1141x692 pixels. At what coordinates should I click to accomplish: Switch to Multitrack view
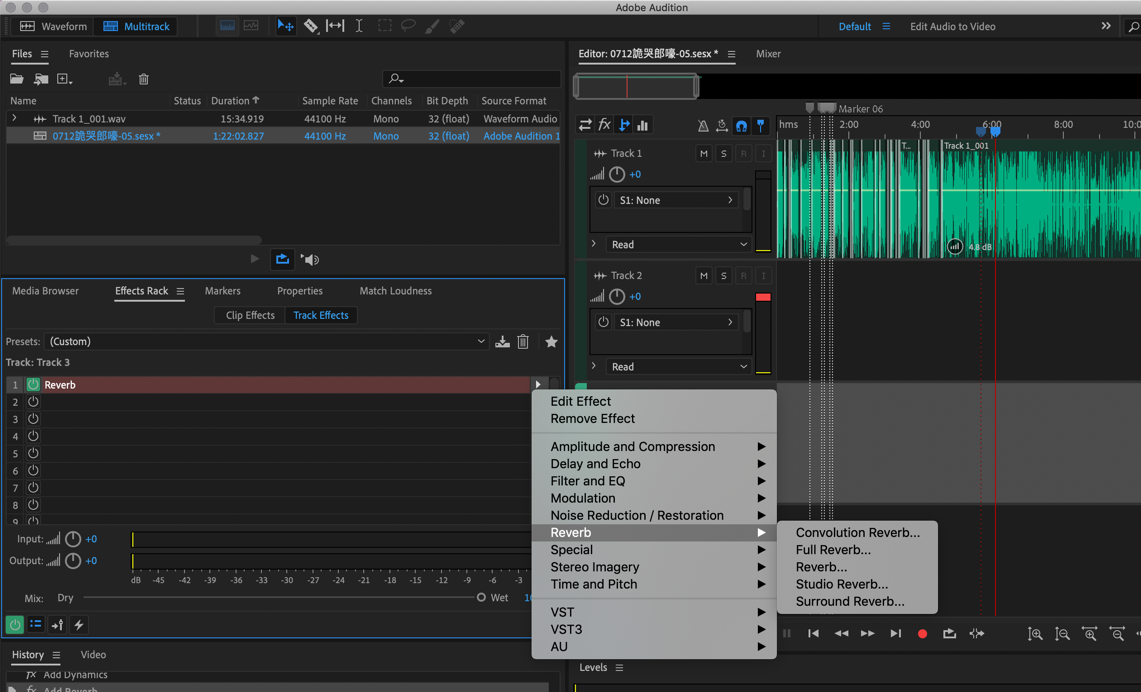136,26
